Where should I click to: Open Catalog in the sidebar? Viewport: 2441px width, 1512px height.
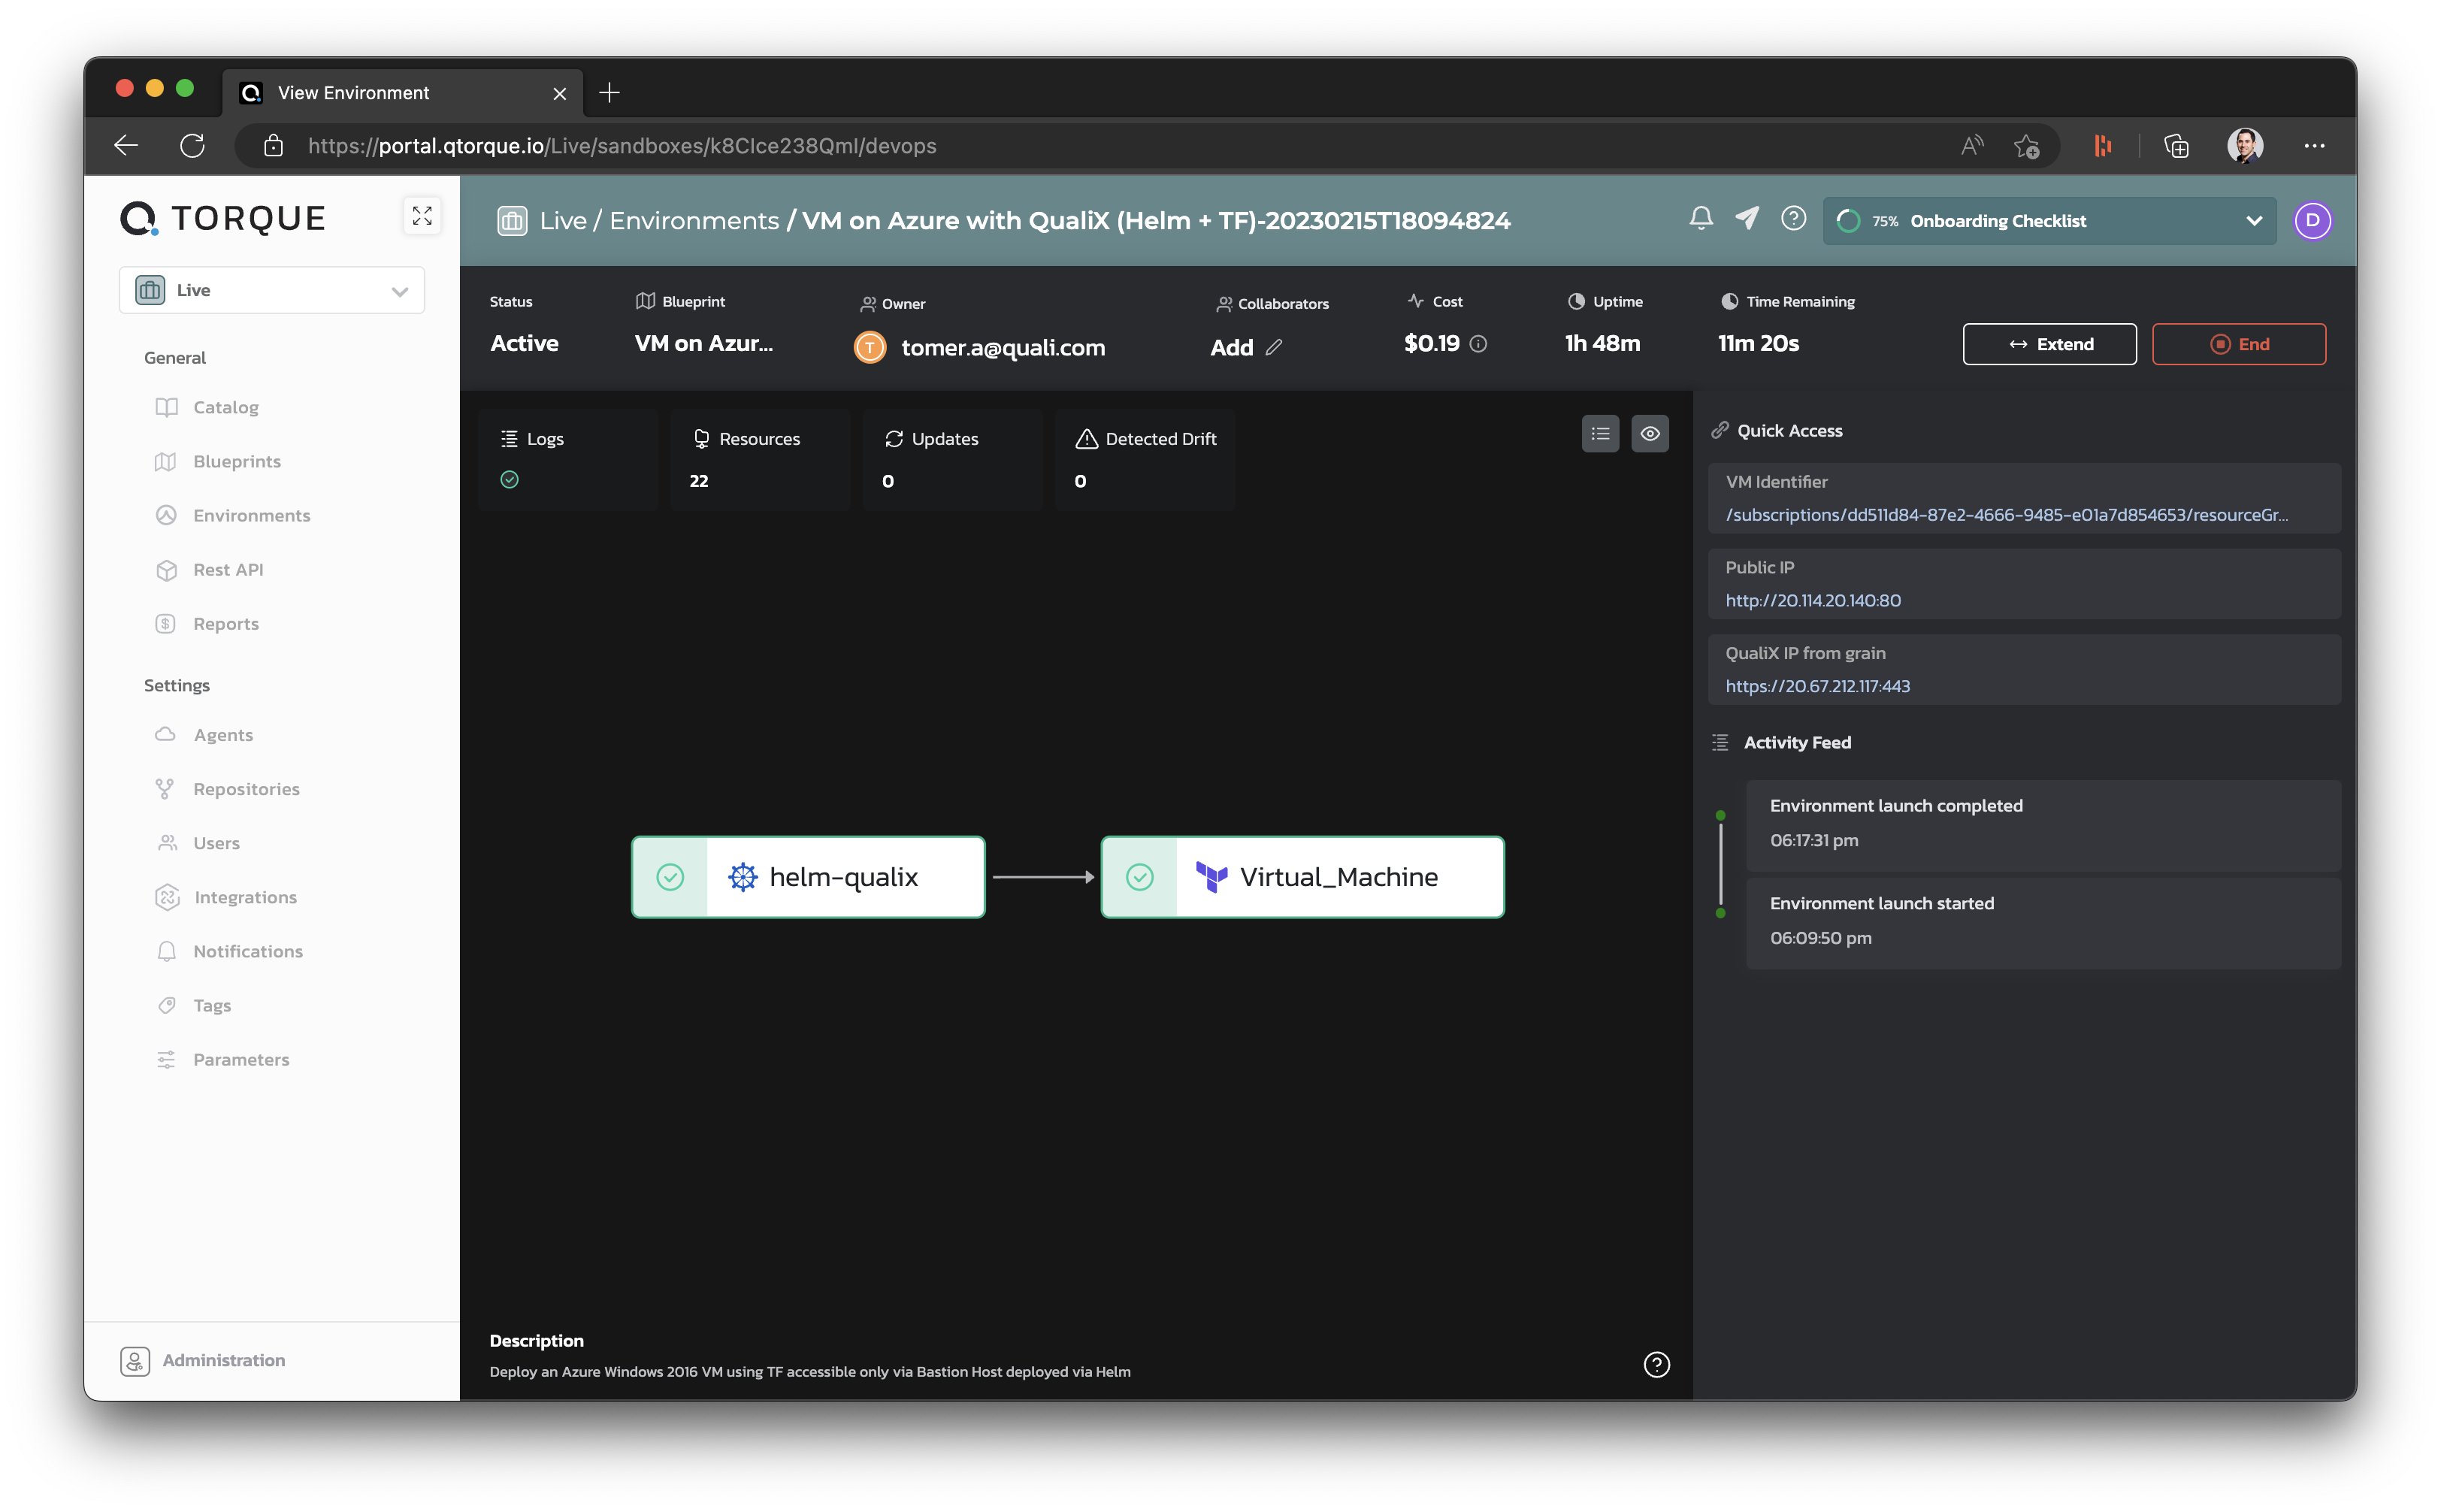[226, 408]
